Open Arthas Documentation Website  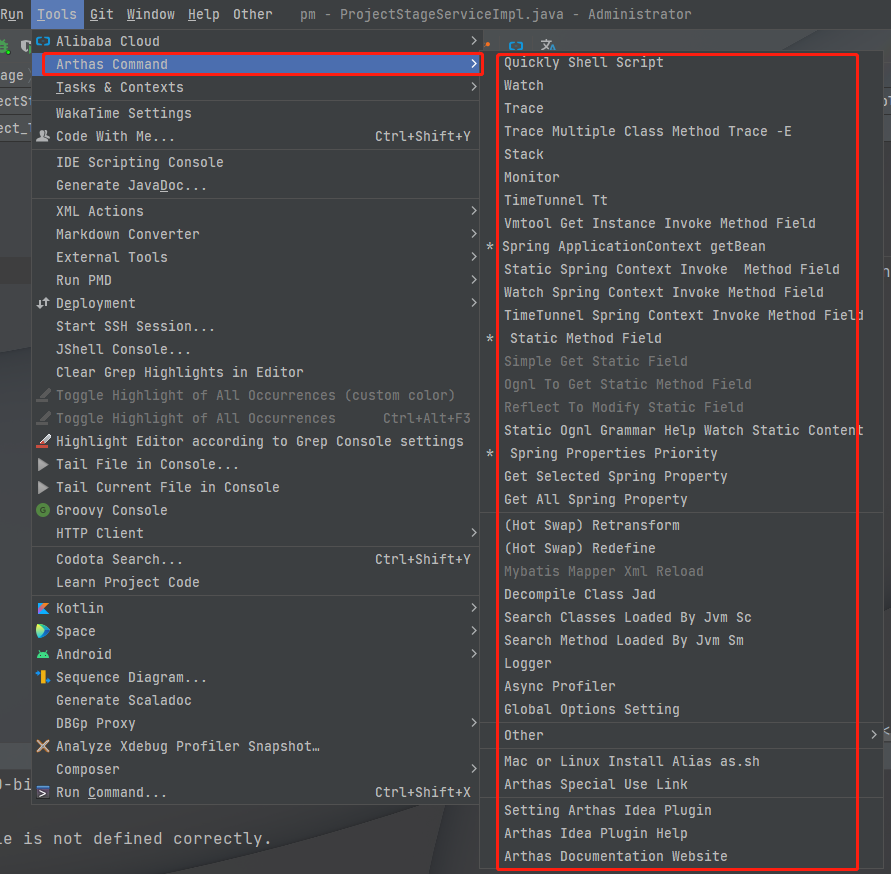[615, 856]
